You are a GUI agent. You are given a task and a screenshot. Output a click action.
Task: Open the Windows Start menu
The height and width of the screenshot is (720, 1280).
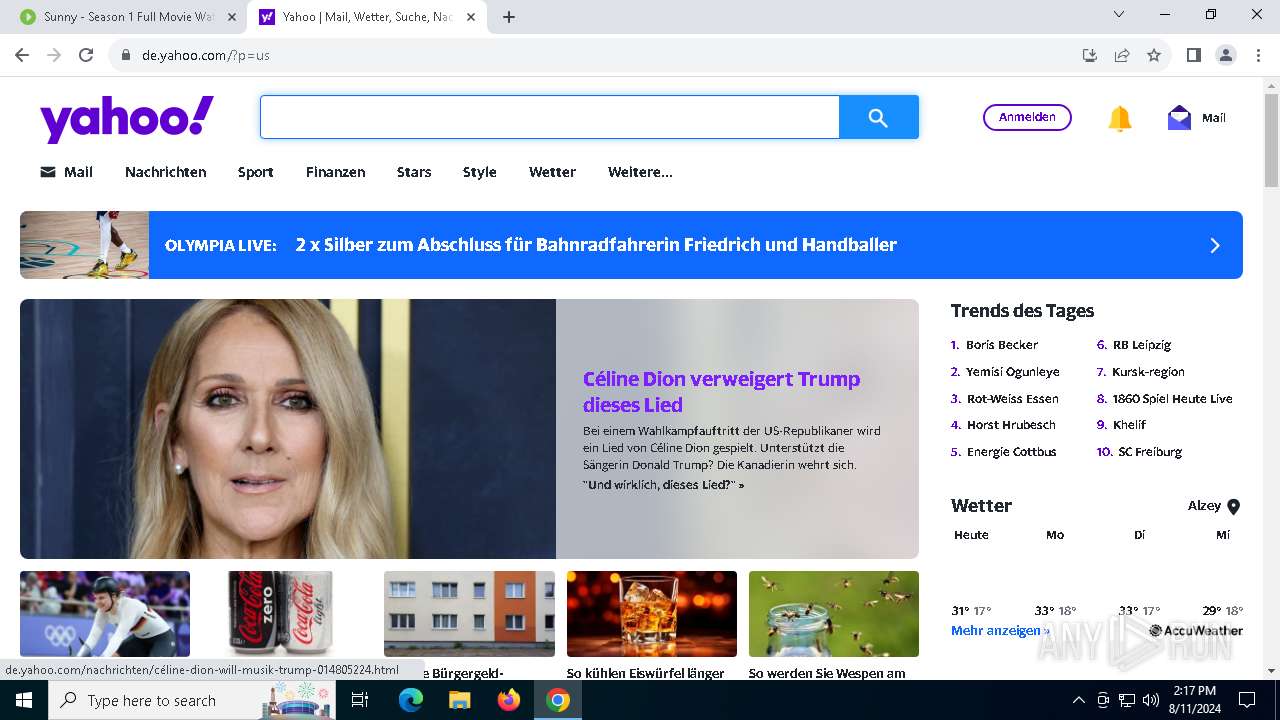click(24, 700)
